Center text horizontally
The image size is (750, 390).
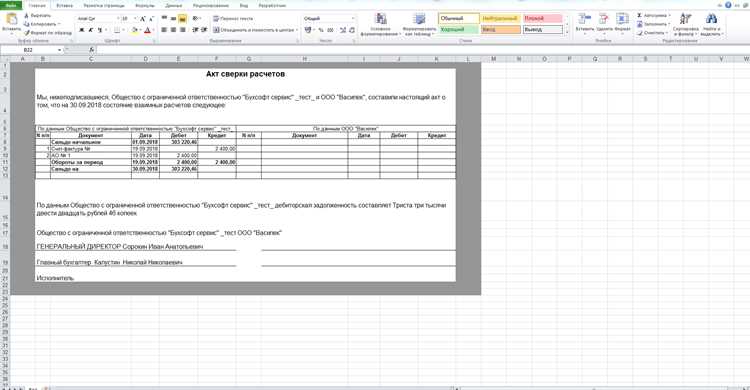pos(173,30)
